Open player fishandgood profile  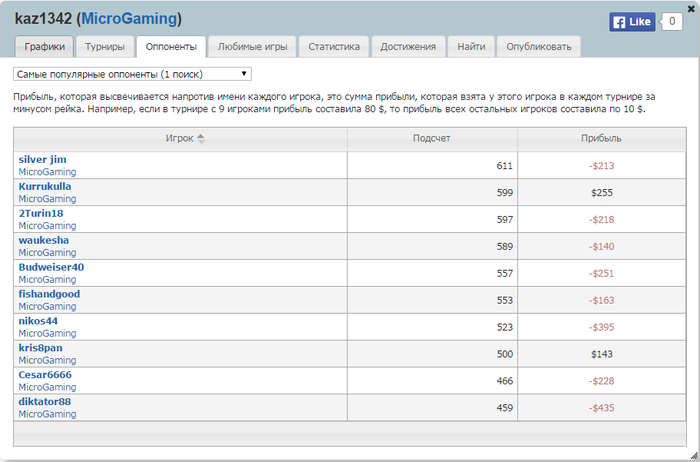point(49,294)
